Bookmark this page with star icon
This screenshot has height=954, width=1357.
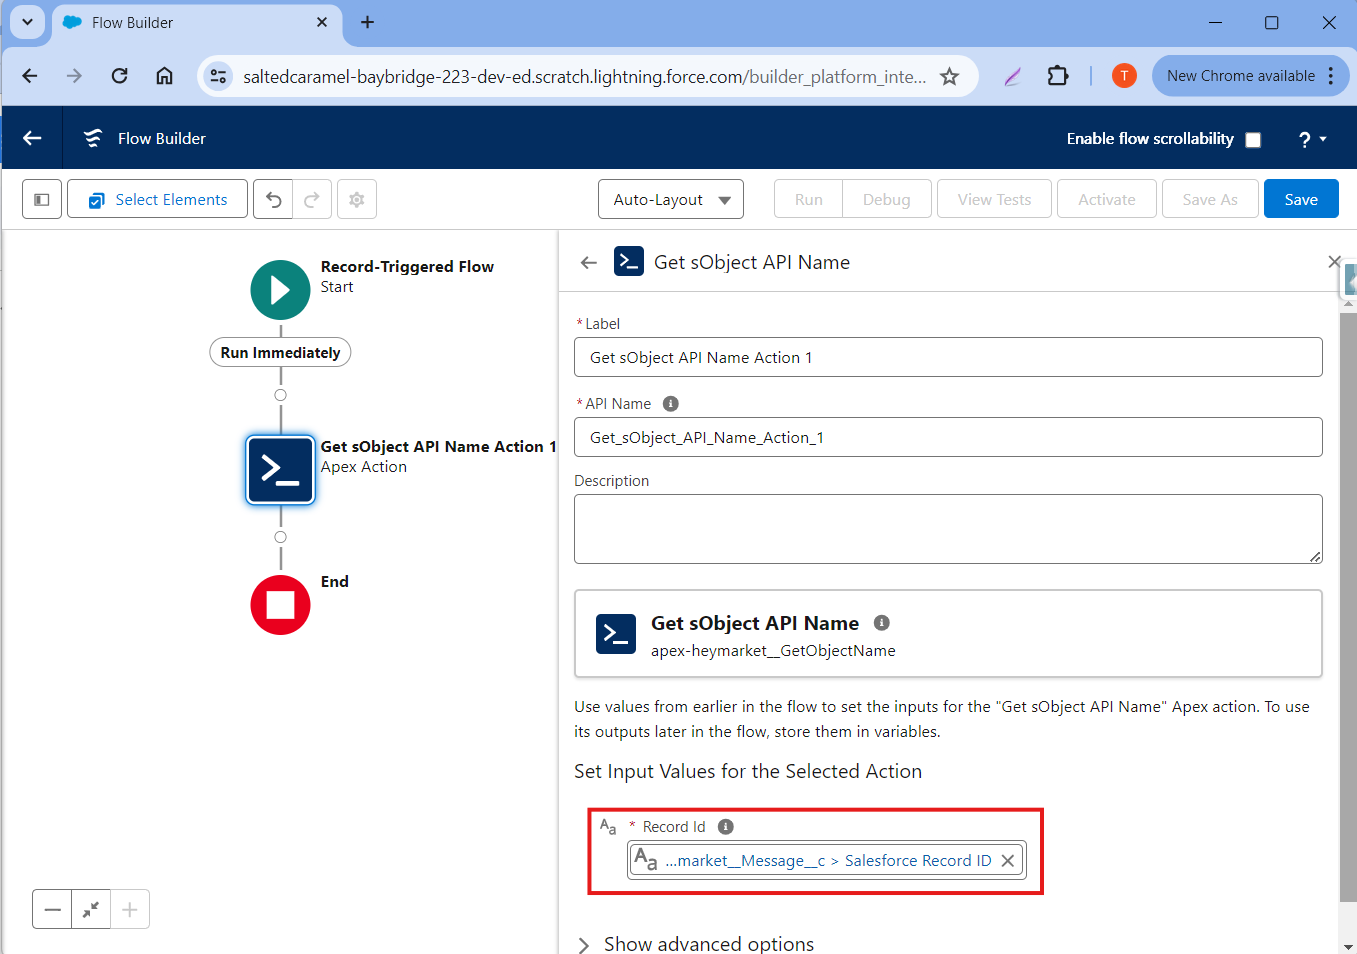(x=950, y=76)
